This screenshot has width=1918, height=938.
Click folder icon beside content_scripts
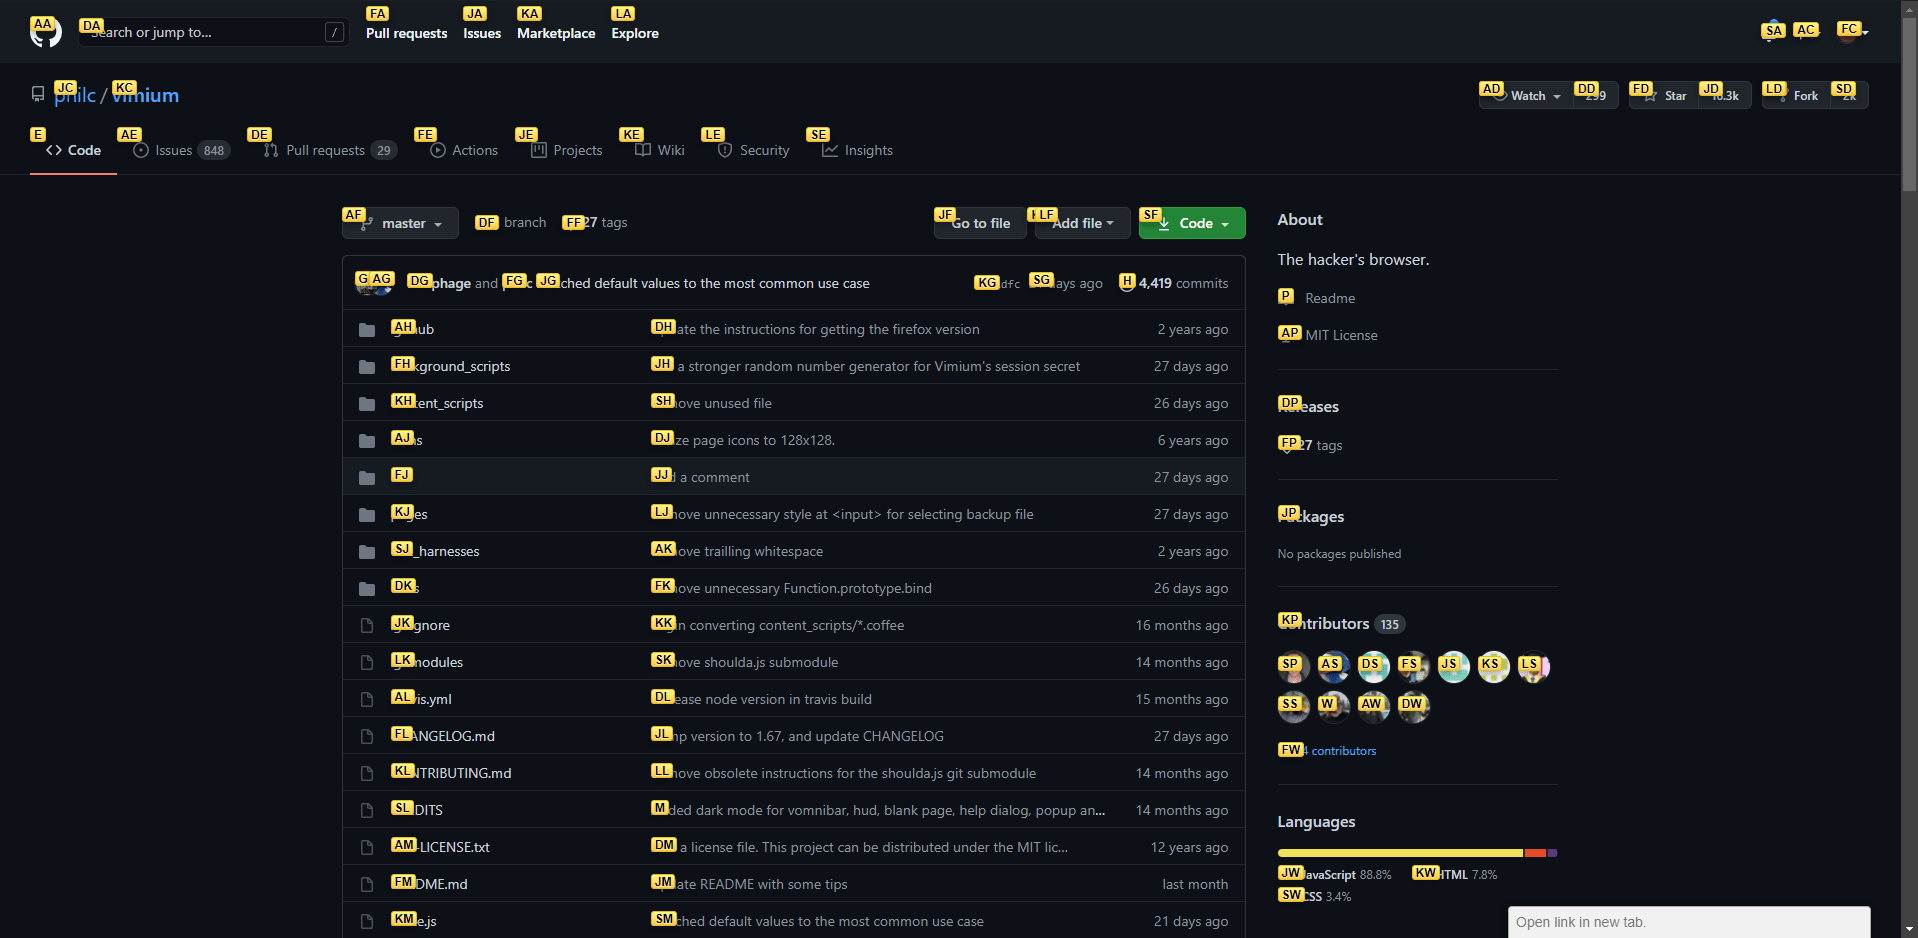[367, 404]
